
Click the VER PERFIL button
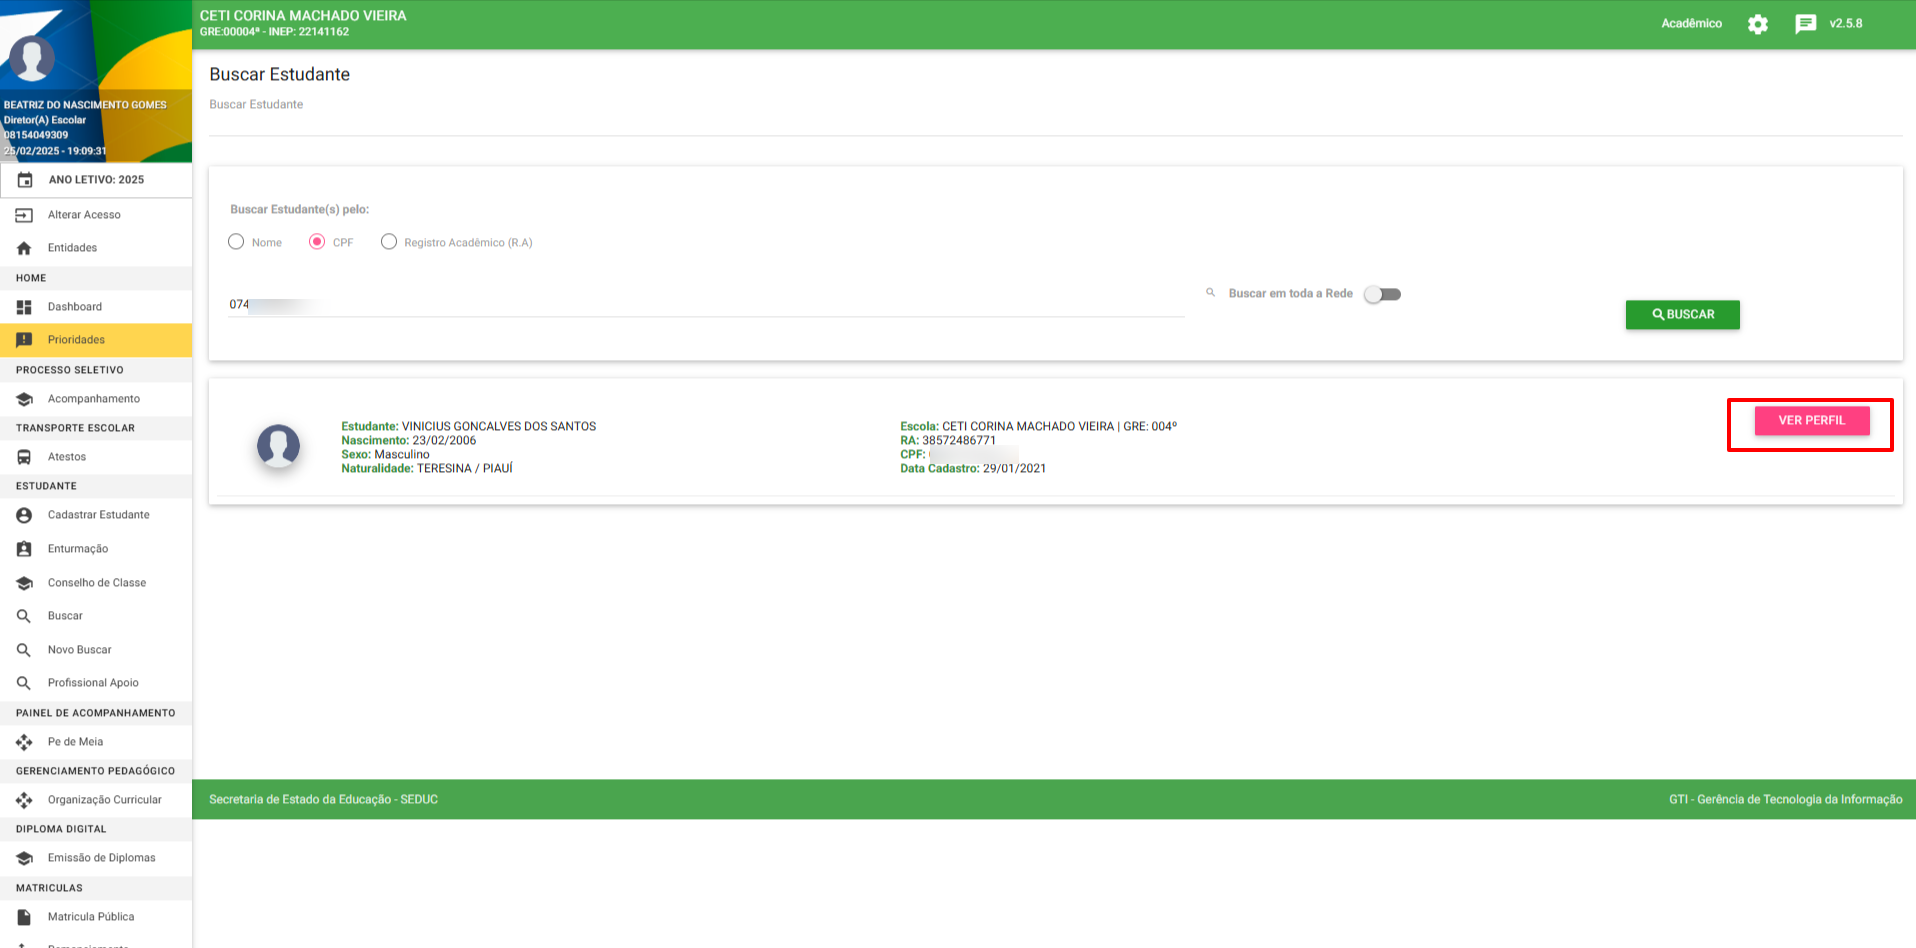tap(1811, 421)
